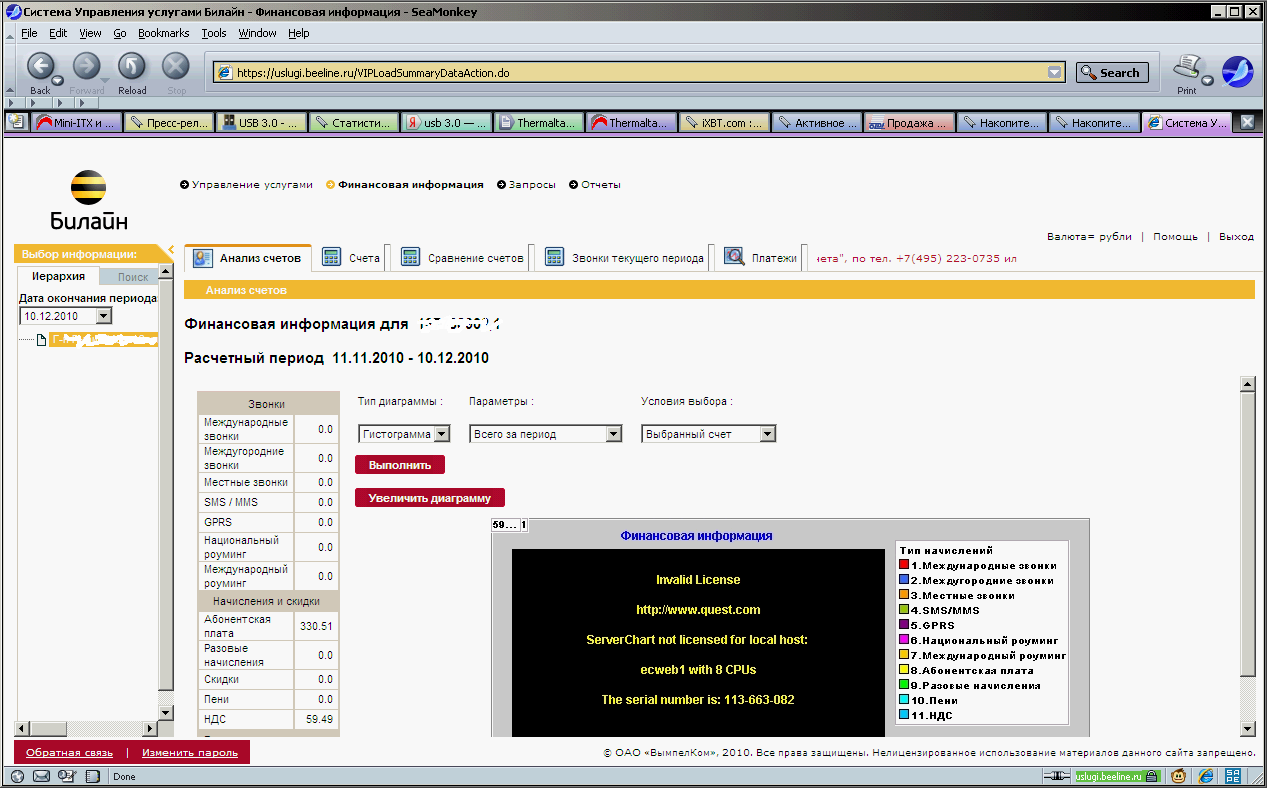Click the address bar URL field
The width and height of the screenshot is (1267, 788).
click(x=640, y=73)
